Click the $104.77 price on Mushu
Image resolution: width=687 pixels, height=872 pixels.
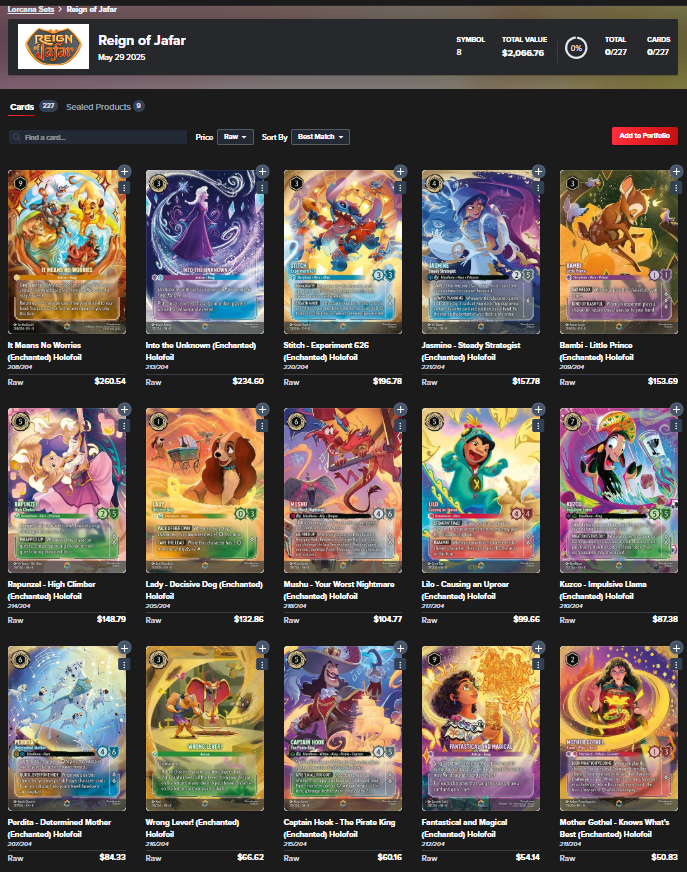tap(387, 619)
